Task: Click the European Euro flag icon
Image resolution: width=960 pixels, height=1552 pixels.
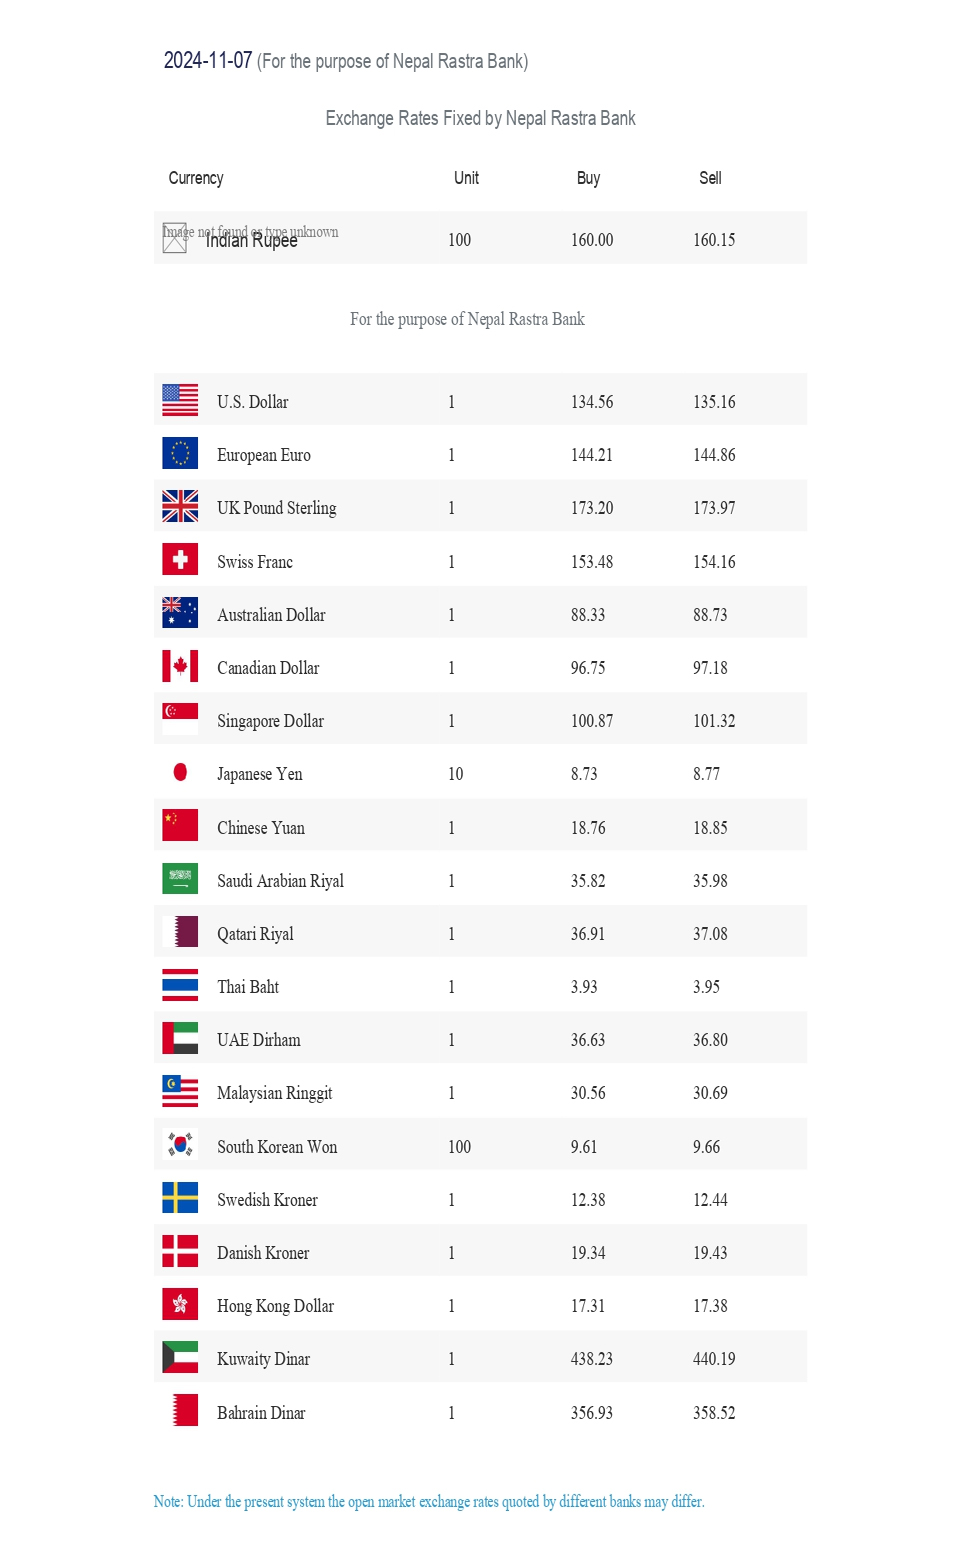Action: (180, 453)
